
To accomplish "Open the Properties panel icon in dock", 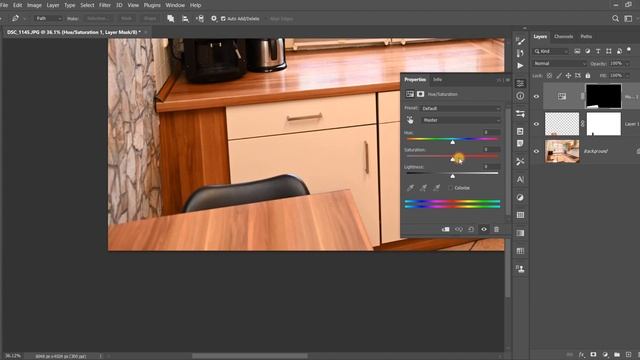I will click(520, 83).
